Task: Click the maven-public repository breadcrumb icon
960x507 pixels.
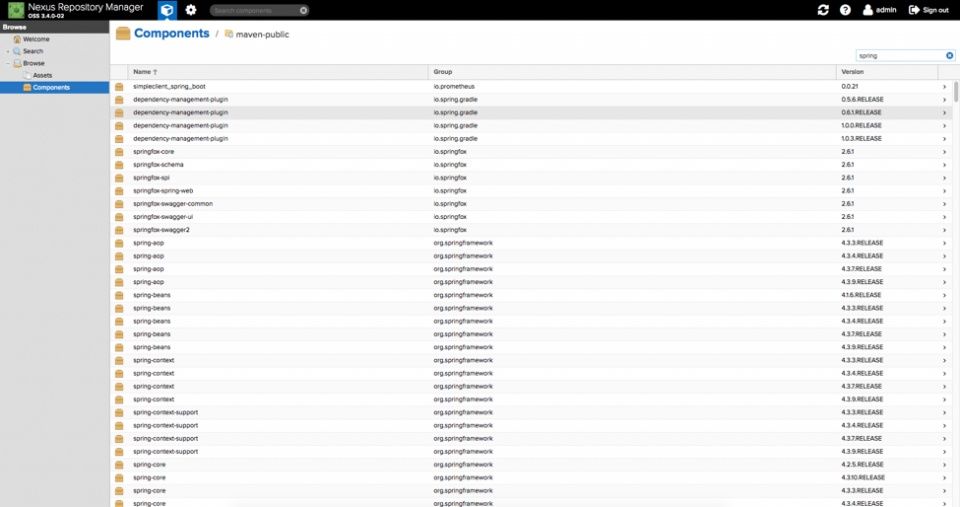Action: tap(229, 34)
